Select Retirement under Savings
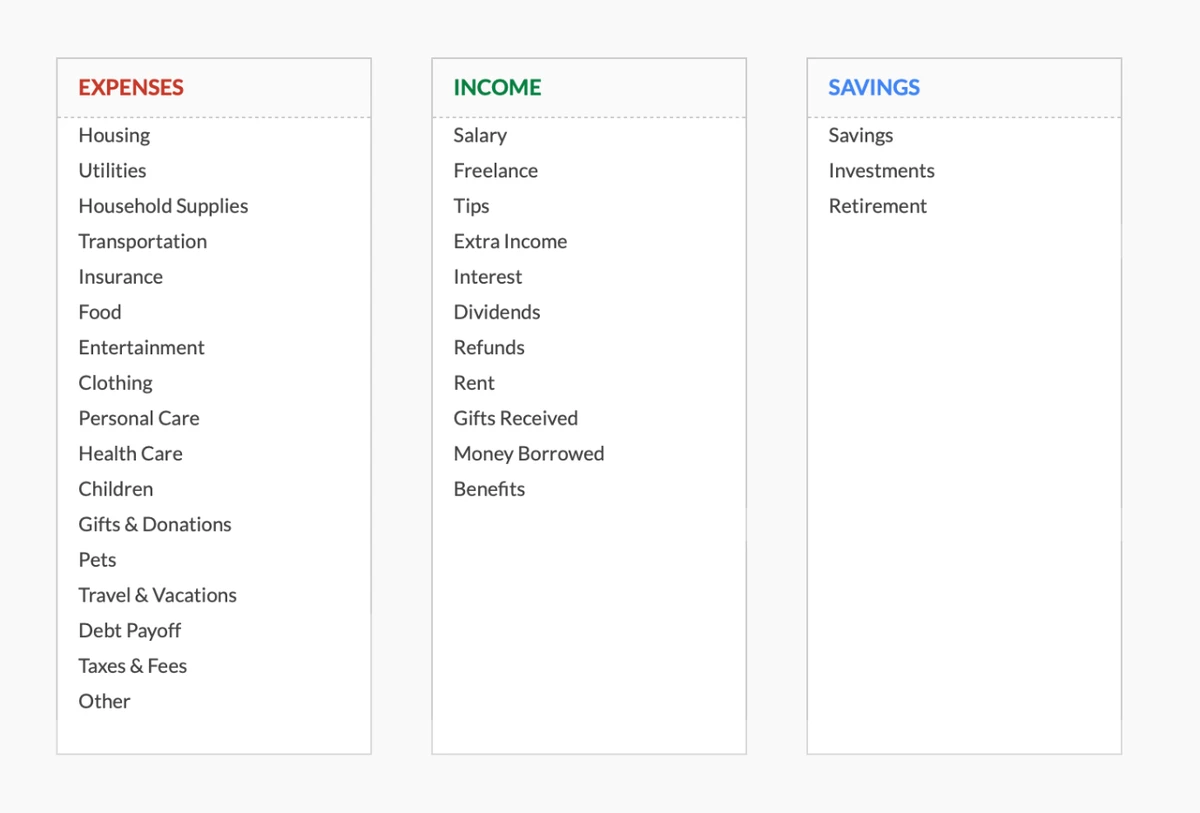This screenshot has width=1200, height=813. point(878,206)
